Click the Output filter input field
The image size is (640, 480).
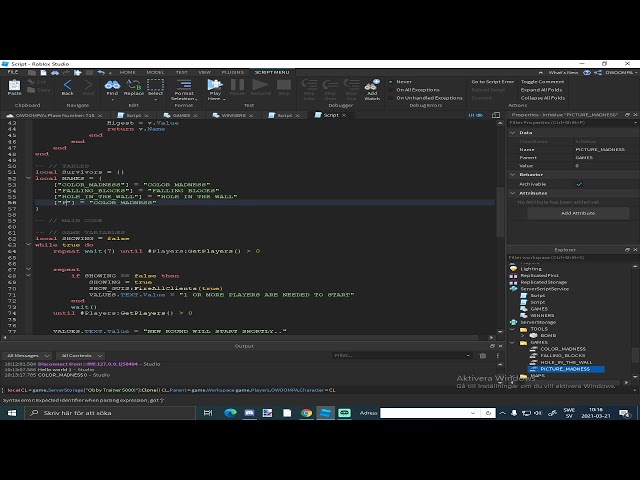[402, 356]
